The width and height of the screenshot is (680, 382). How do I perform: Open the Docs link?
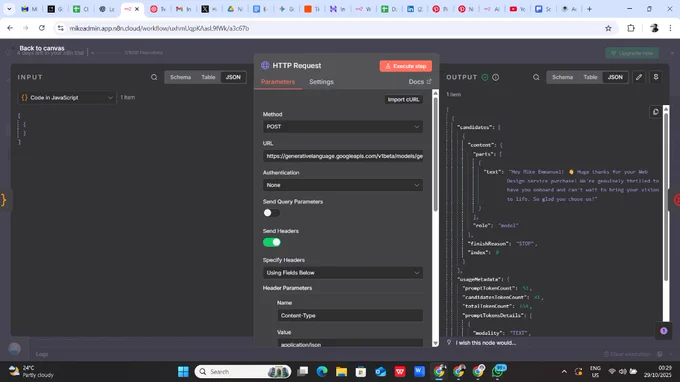(420, 82)
